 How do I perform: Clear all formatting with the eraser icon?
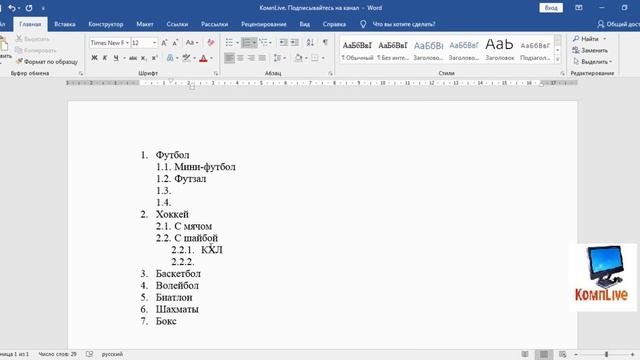click(x=211, y=43)
